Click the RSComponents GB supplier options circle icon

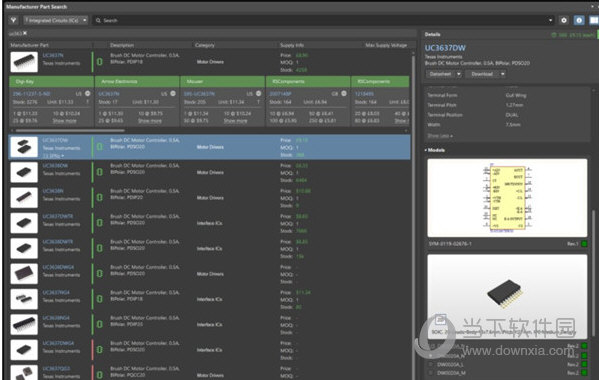tap(344, 93)
